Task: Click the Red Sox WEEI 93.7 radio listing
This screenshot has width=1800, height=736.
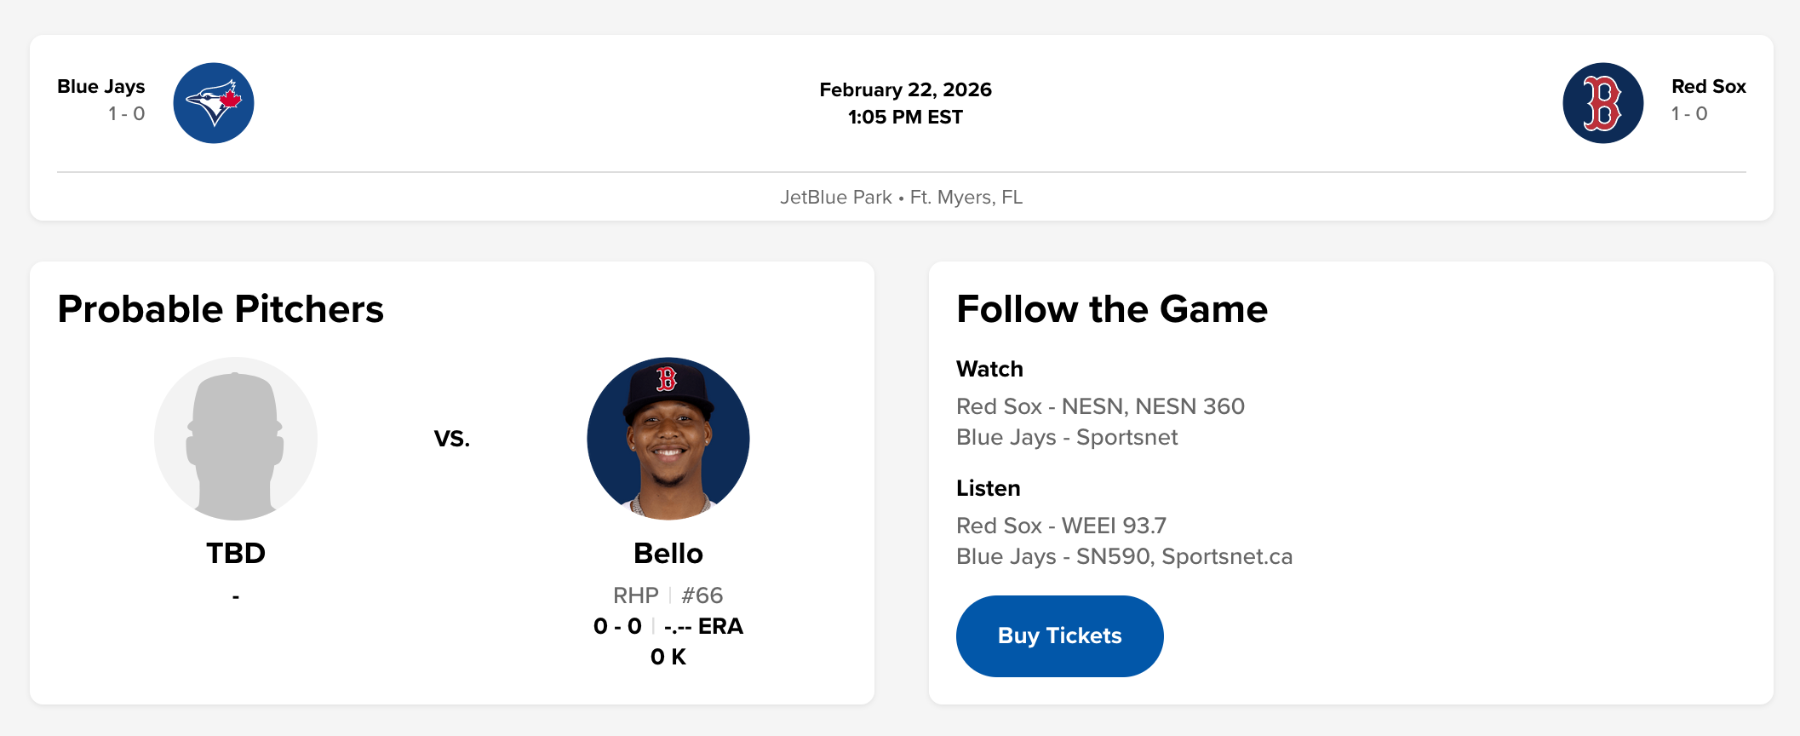Action: coord(1061,525)
